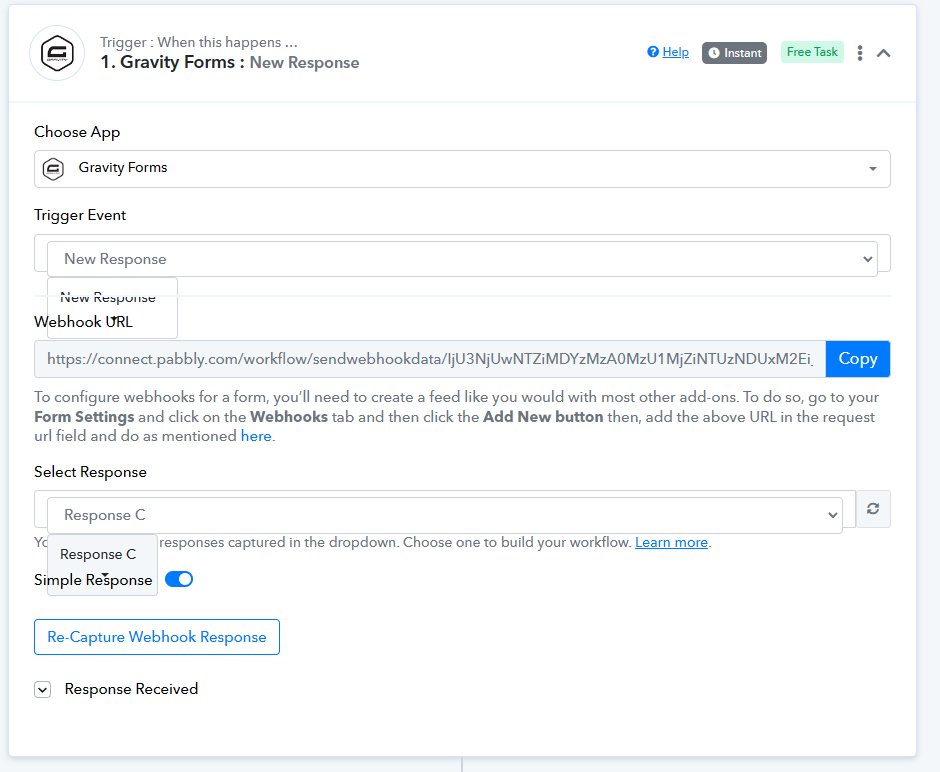Click Re-Capture Webhook Response
940x772 pixels.
pyautogui.click(x=157, y=637)
